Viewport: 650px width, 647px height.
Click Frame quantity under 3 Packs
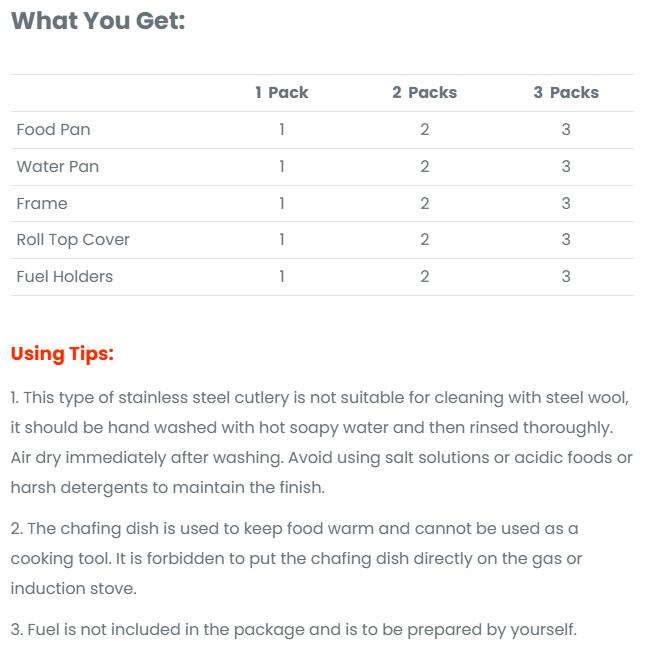pos(566,203)
